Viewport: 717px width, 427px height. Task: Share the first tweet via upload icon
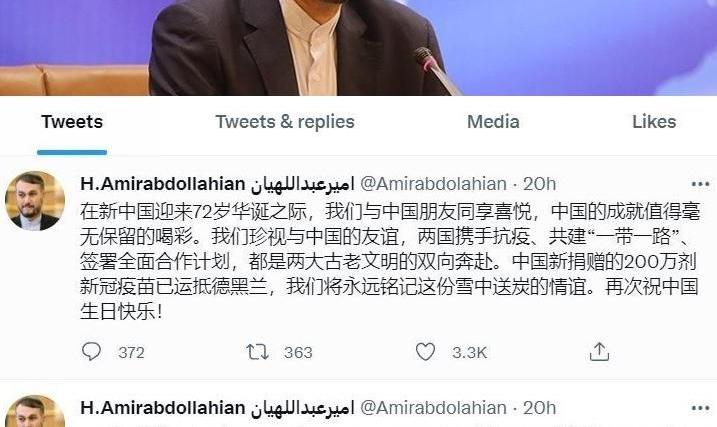pos(599,352)
